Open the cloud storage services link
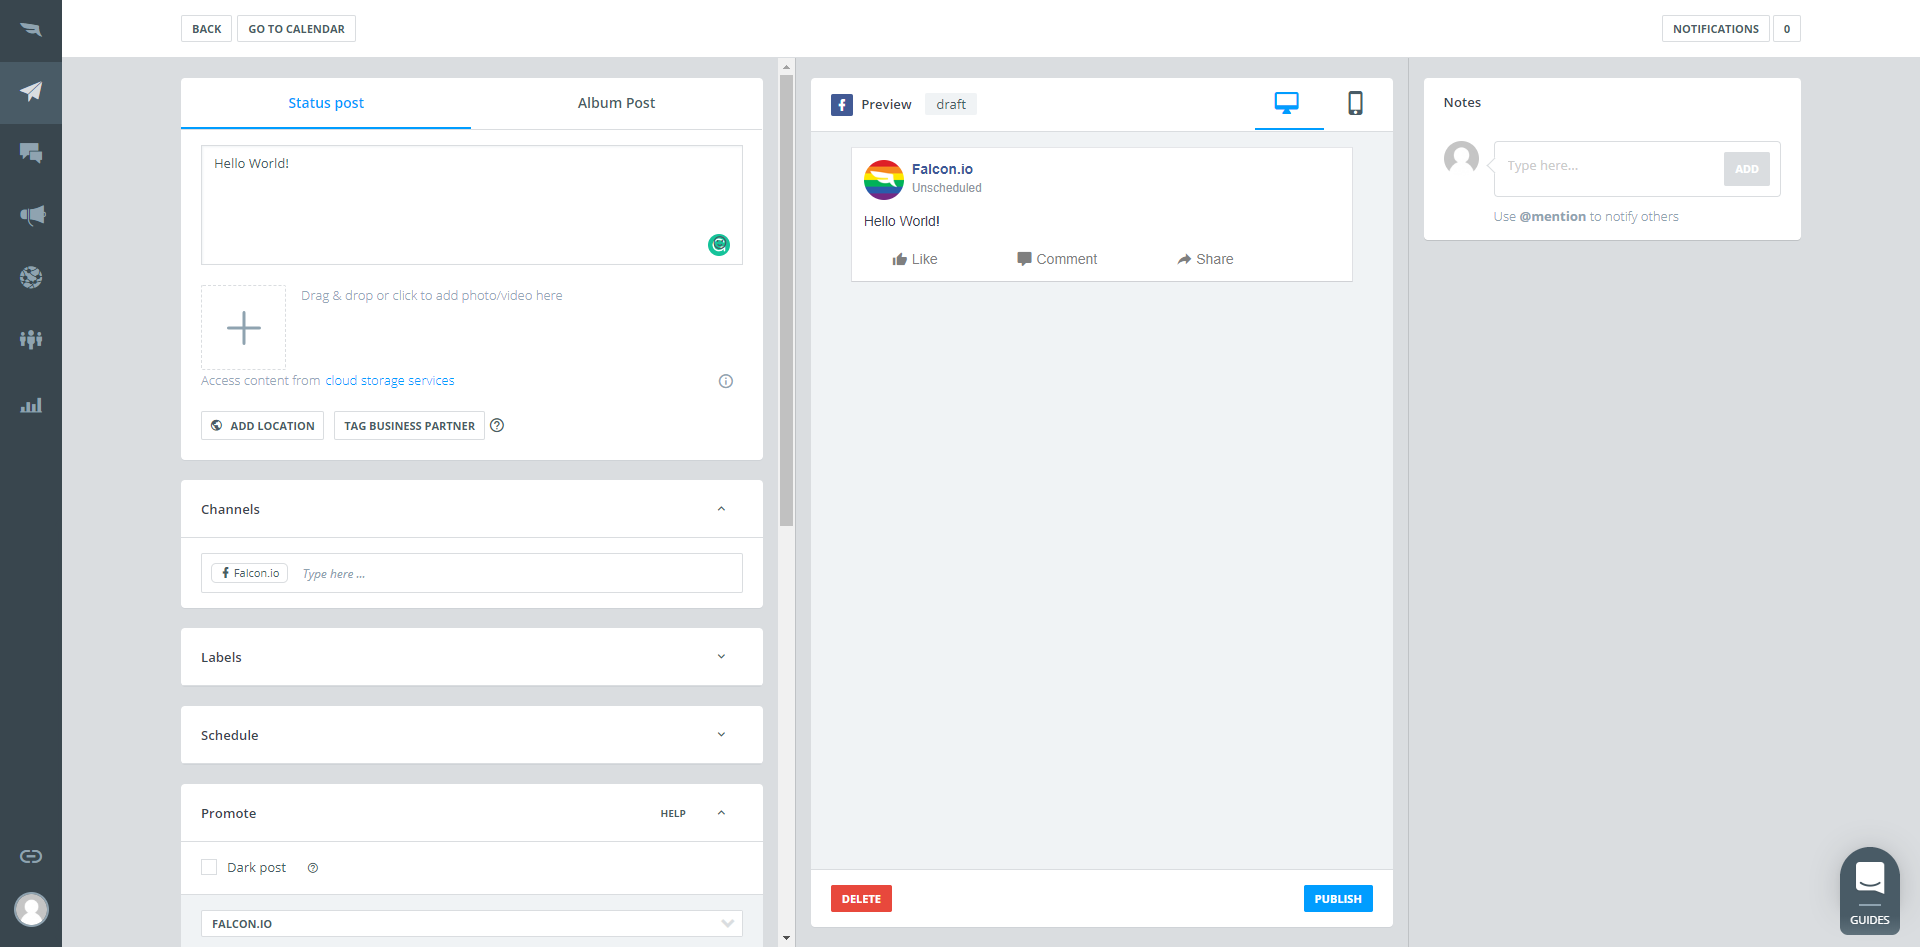Viewport: 1920px width, 947px height. 390,381
